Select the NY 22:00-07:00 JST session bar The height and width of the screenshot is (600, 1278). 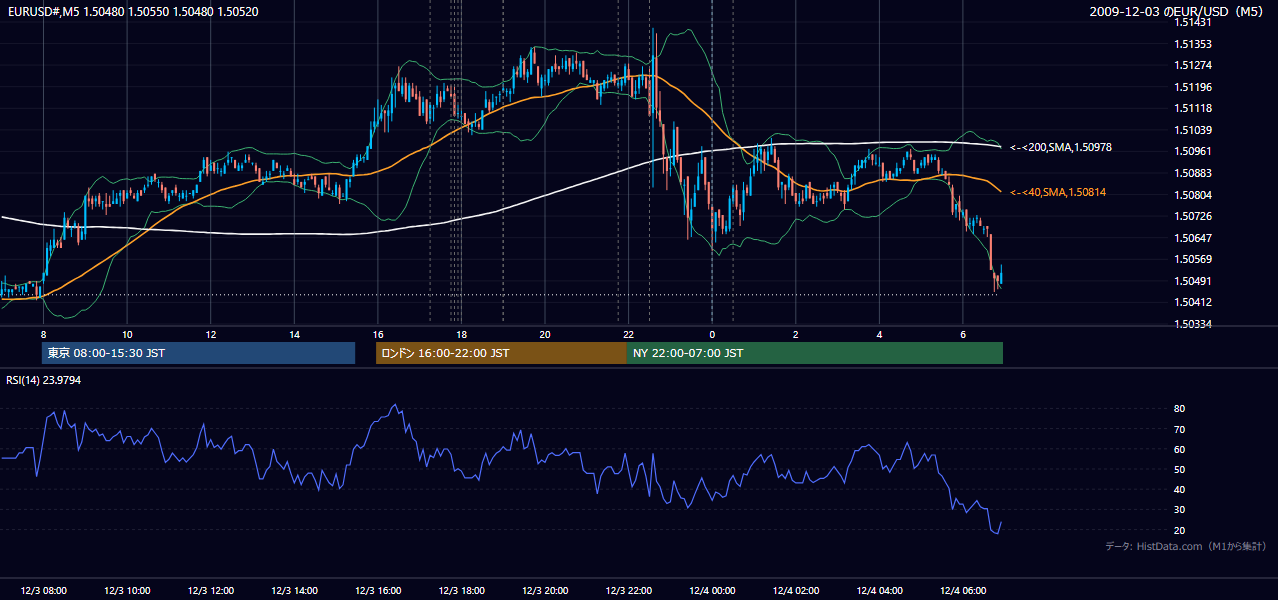[x=815, y=353]
